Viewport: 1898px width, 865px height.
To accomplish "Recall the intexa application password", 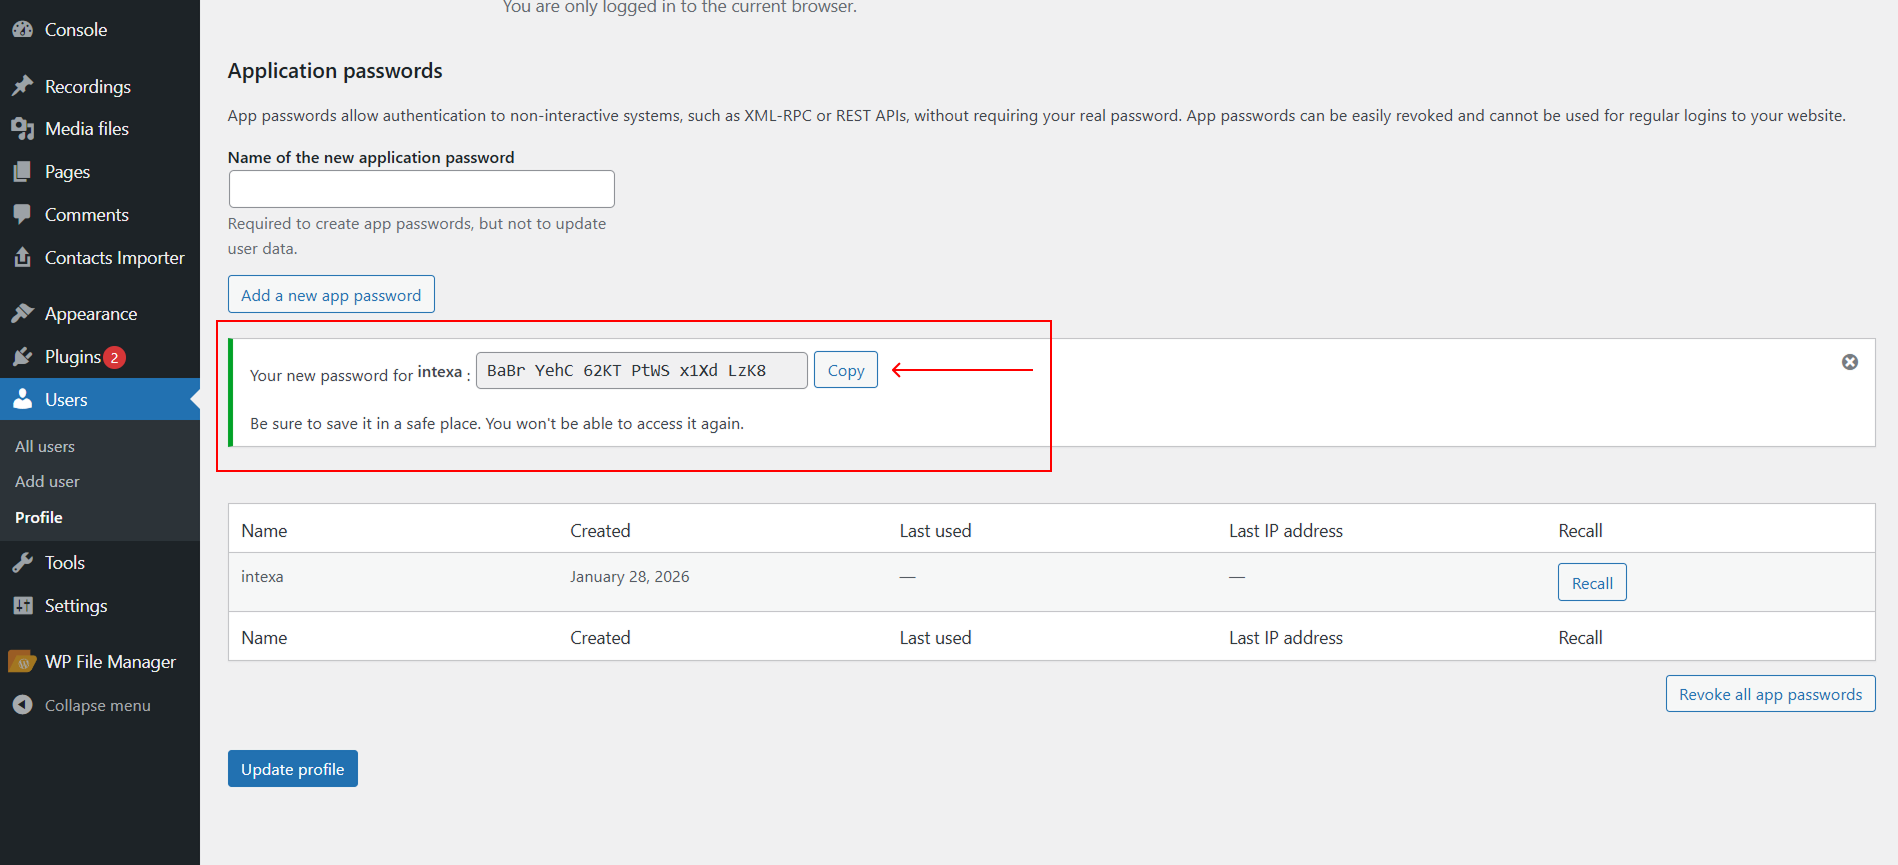I will tap(1591, 583).
